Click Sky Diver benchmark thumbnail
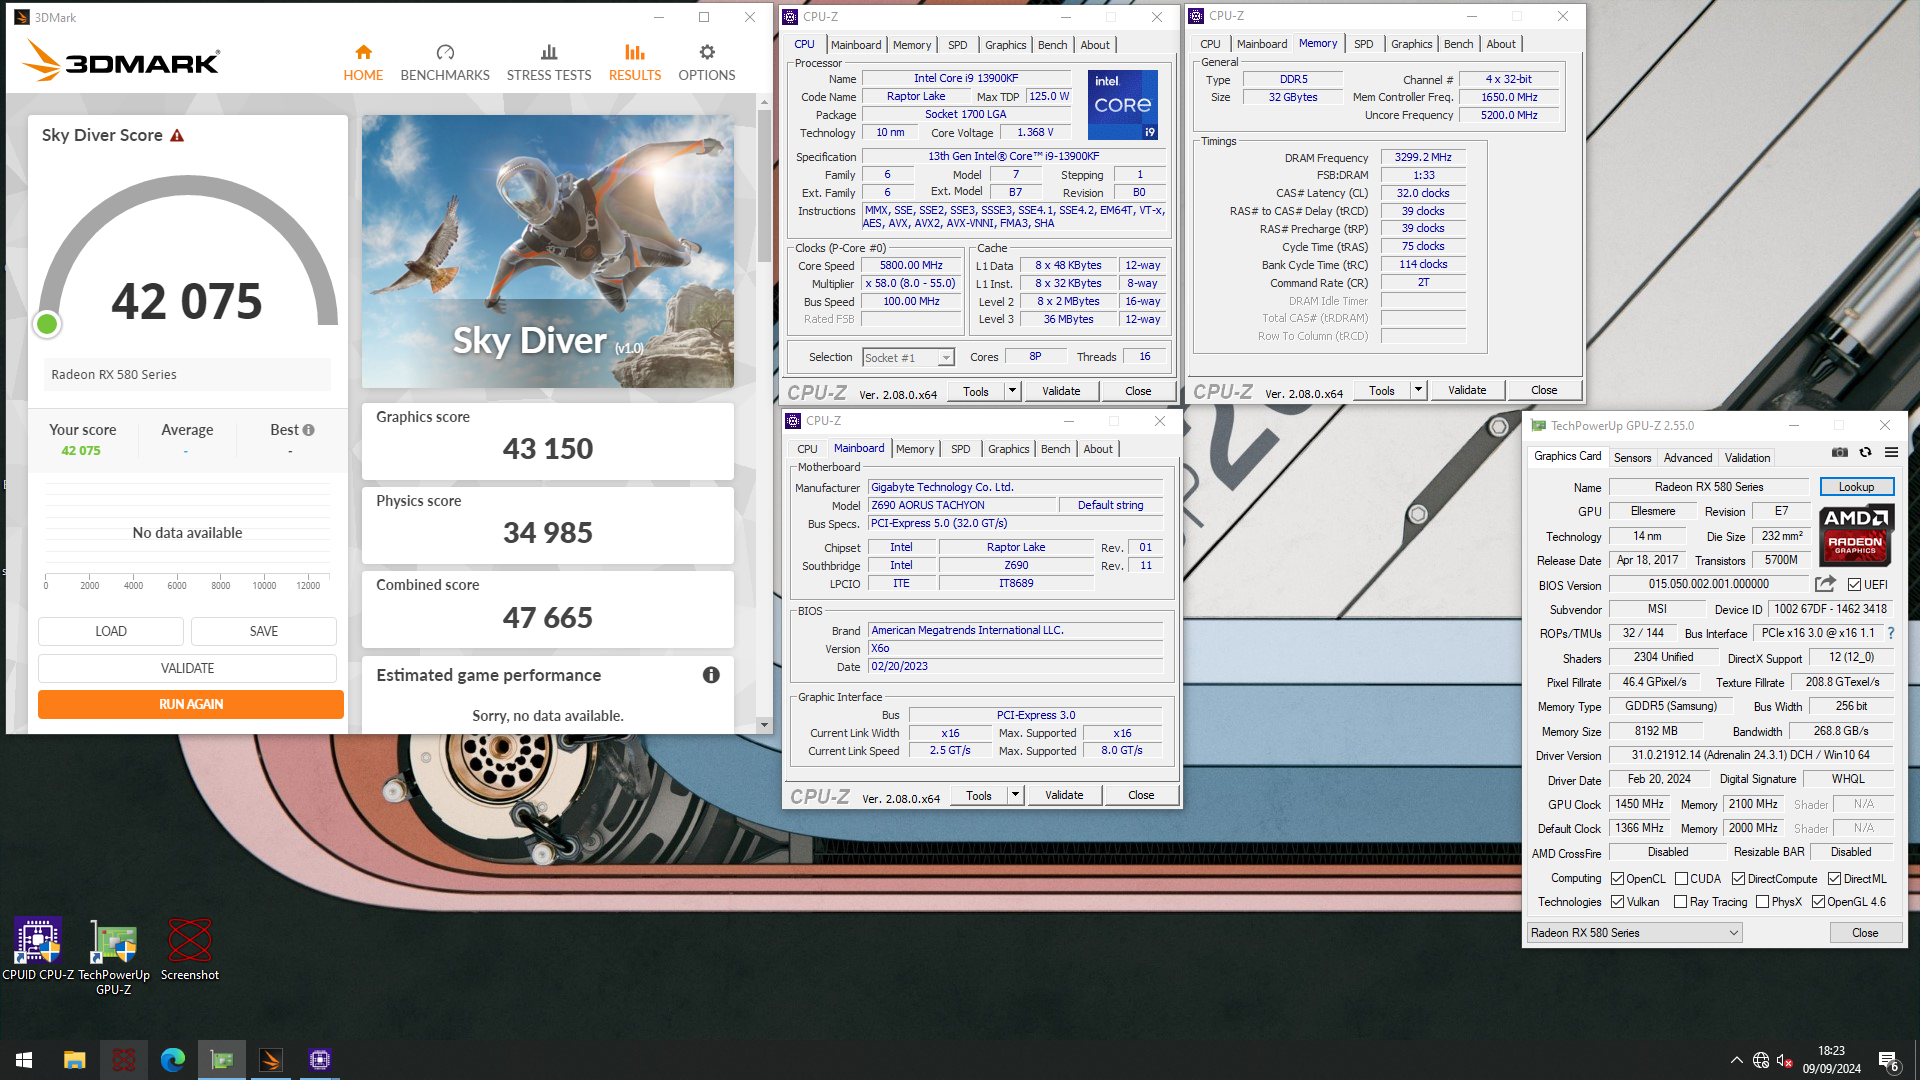 (x=548, y=251)
